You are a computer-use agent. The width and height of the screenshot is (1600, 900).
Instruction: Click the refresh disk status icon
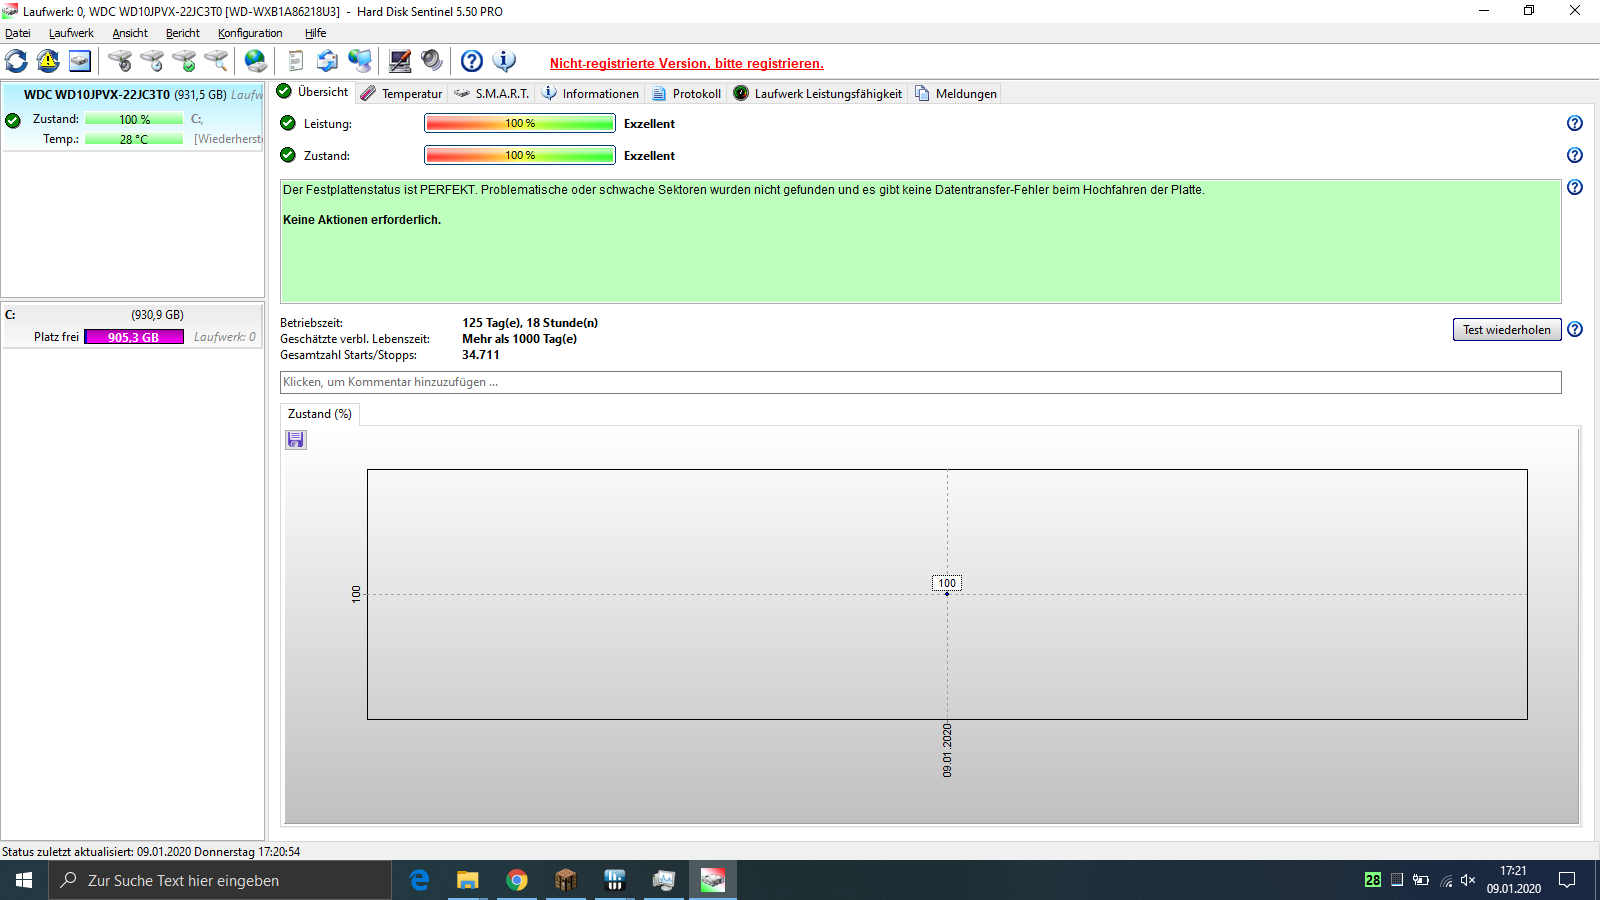point(16,61)
